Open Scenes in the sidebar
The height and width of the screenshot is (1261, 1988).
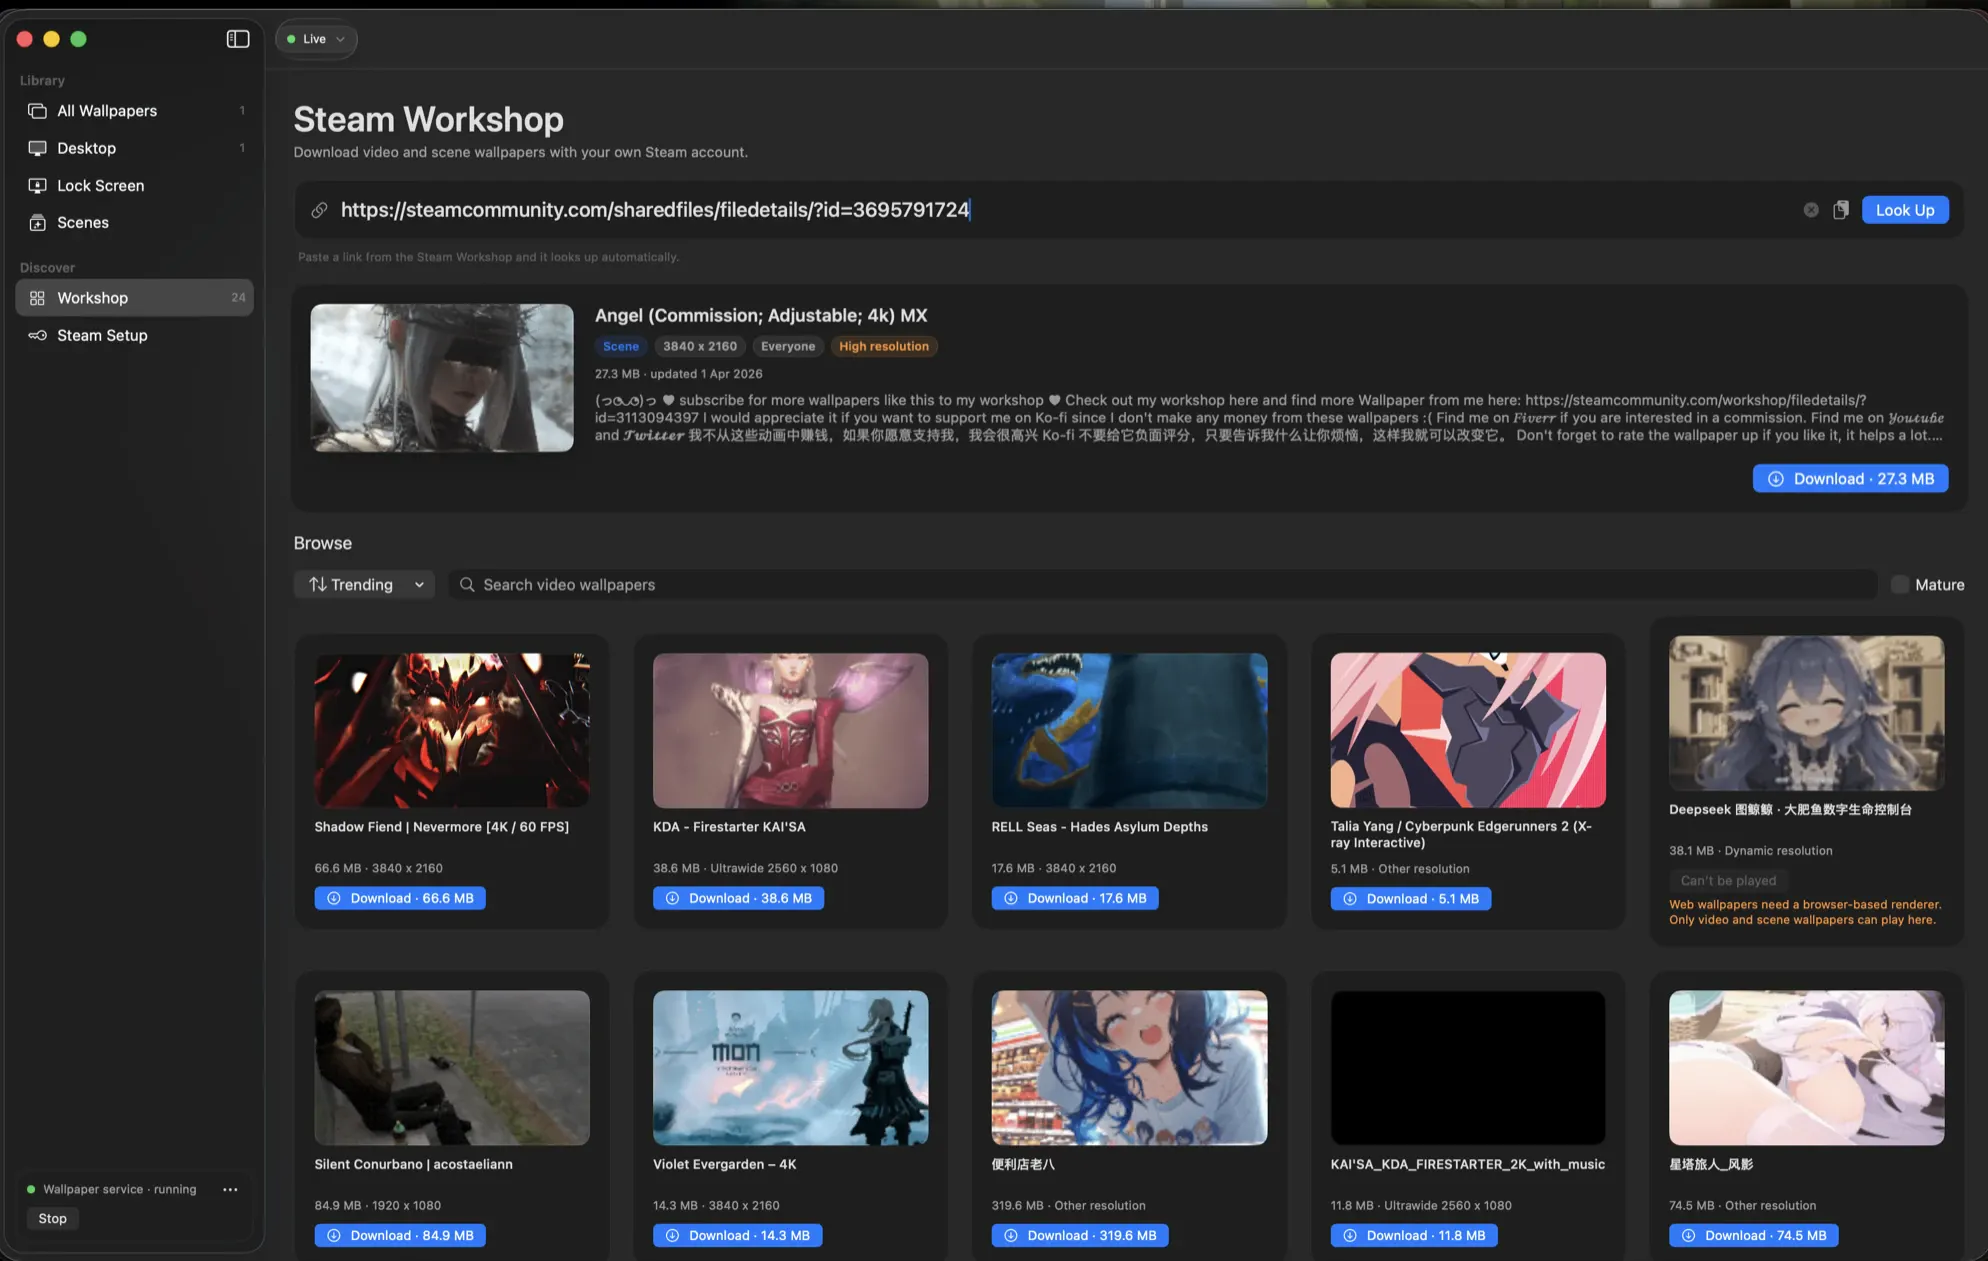point(134,223)
